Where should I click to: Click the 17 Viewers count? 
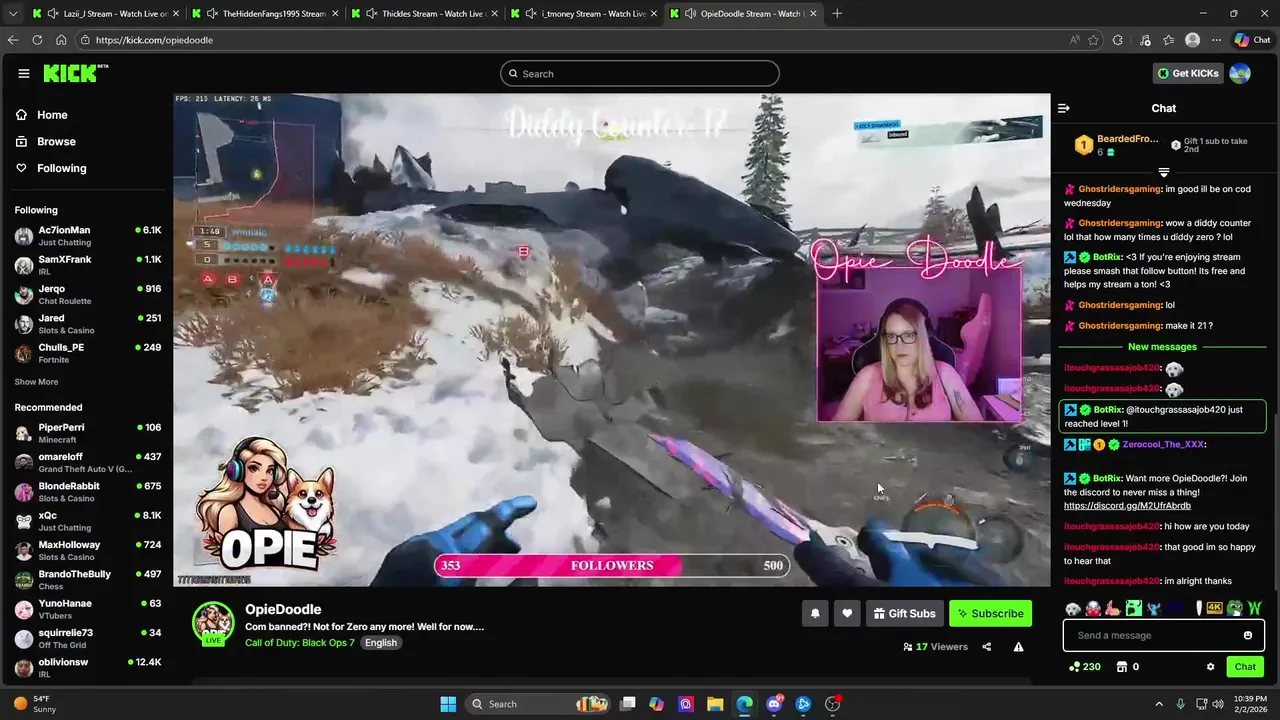[935, 647]
